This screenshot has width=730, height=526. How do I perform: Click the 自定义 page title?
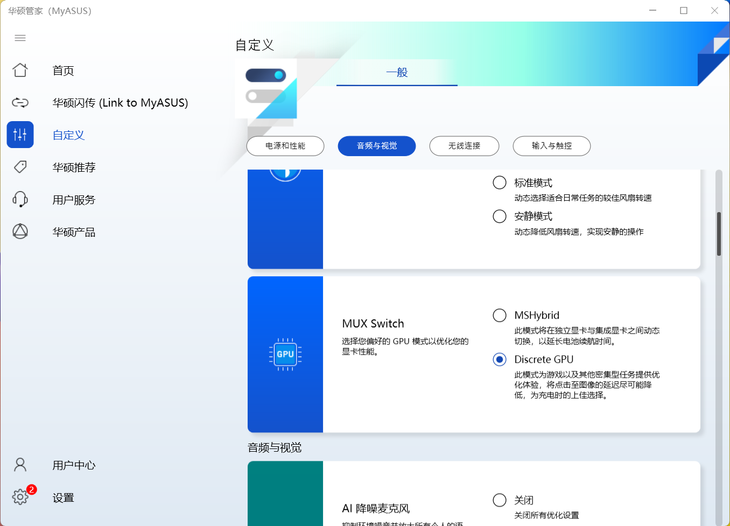point(255,45)
